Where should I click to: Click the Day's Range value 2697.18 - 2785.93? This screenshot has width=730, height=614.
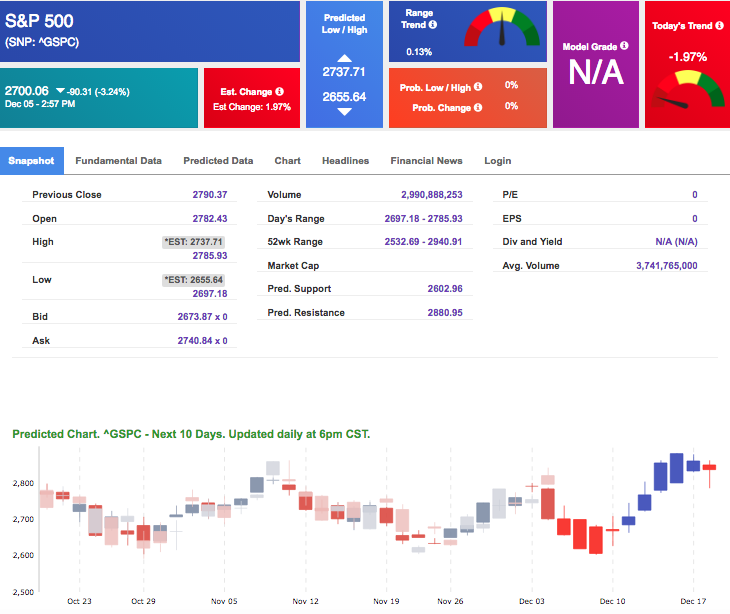click(424, 218)
